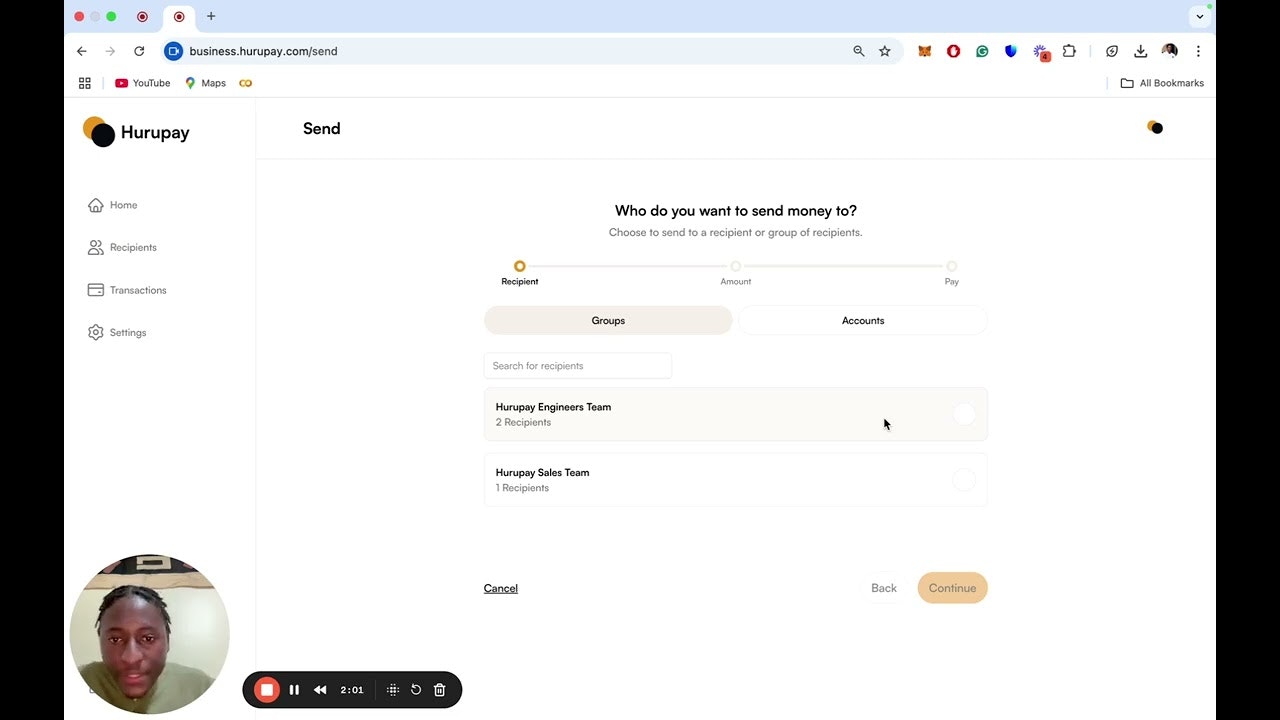The height and width of the screenshot is (720, 1280).
Task: Pause the screen recording
Action: [x=294, y=690]
